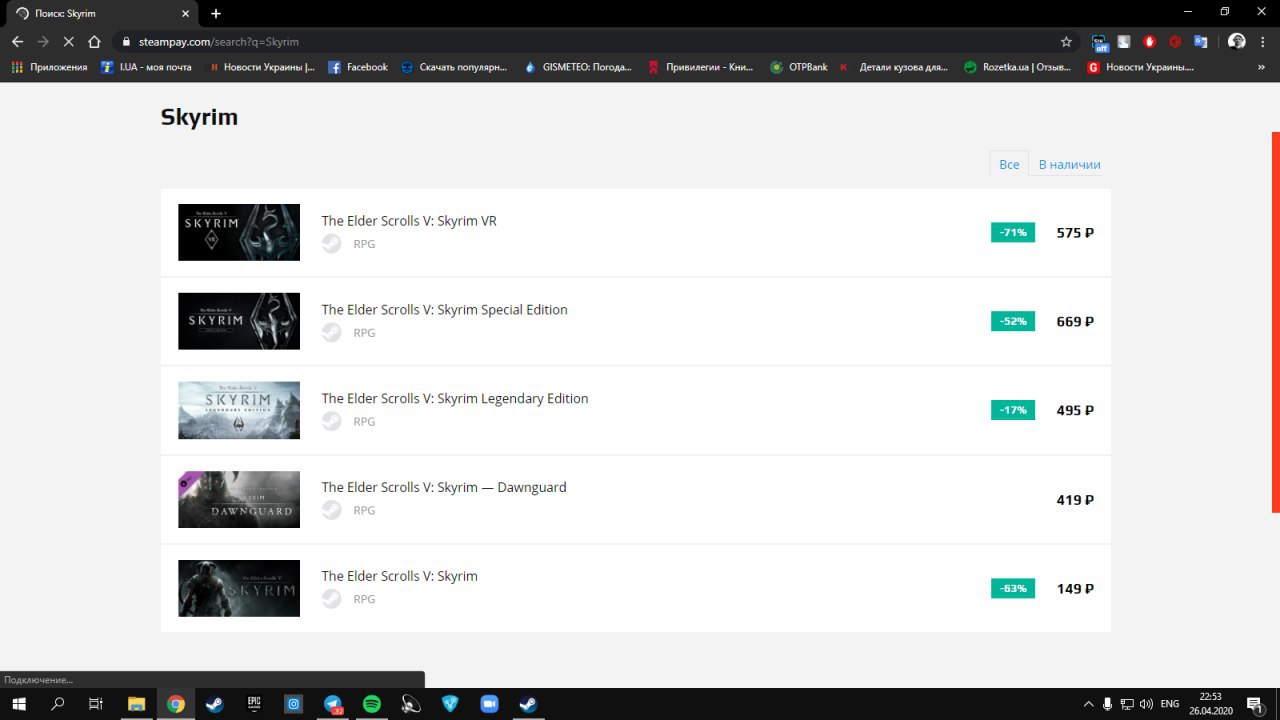Open Zoom from the taskbar
Viewport: 1280px width, 720px height.
(x=489, y=704)
